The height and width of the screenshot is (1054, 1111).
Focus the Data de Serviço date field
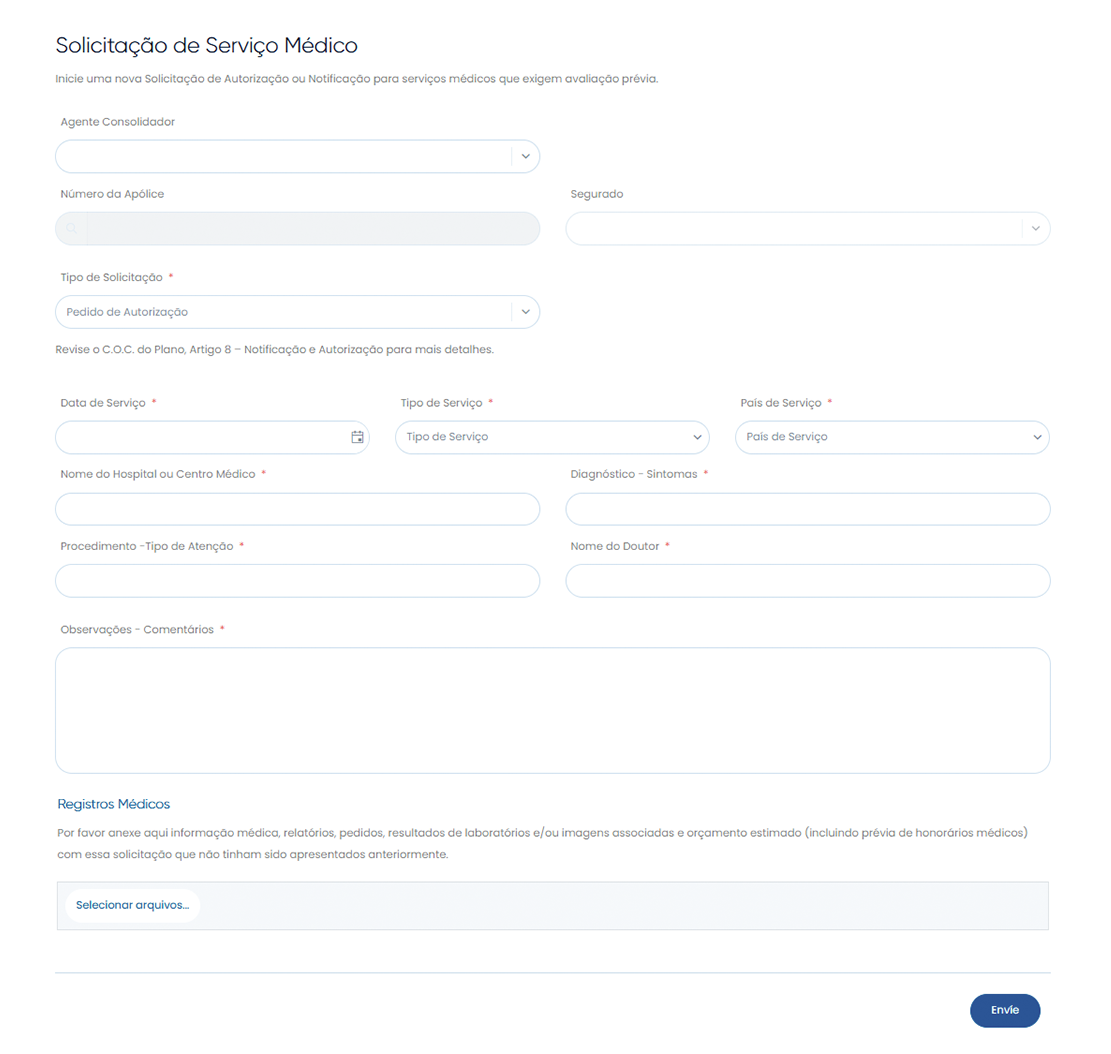pos(200,437)
